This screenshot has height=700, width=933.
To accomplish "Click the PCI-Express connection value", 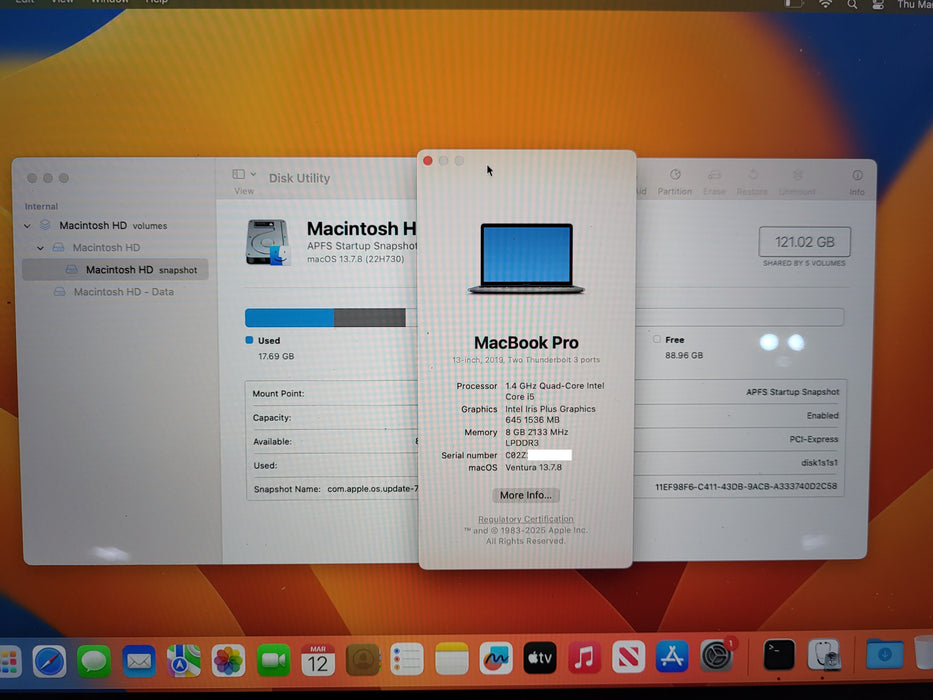I will point(813,439).
